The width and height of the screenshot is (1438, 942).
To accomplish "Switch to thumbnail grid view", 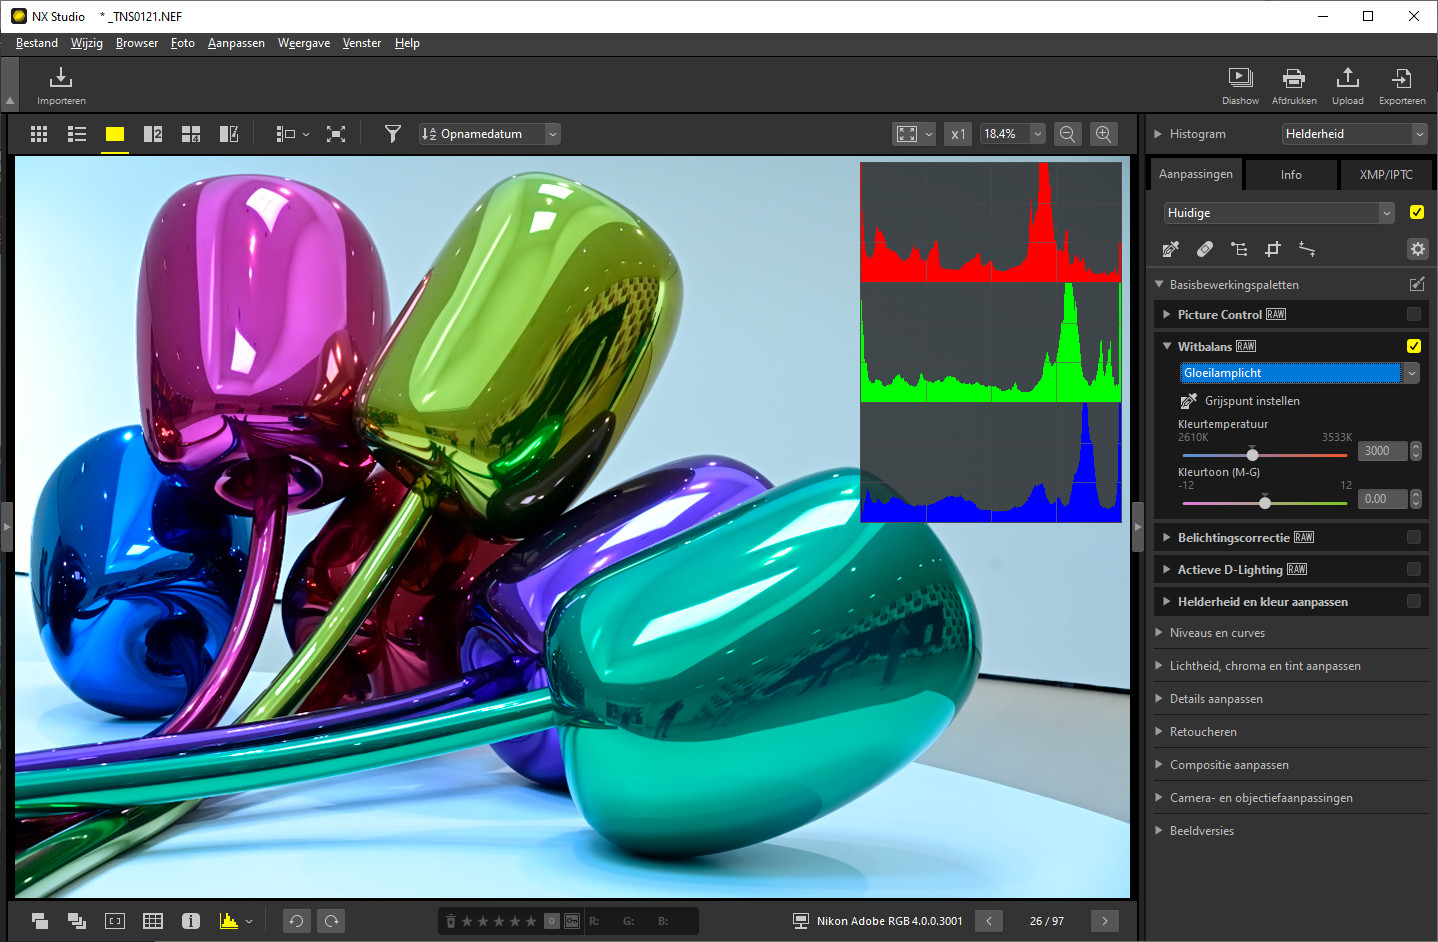I will click(39, 134).
